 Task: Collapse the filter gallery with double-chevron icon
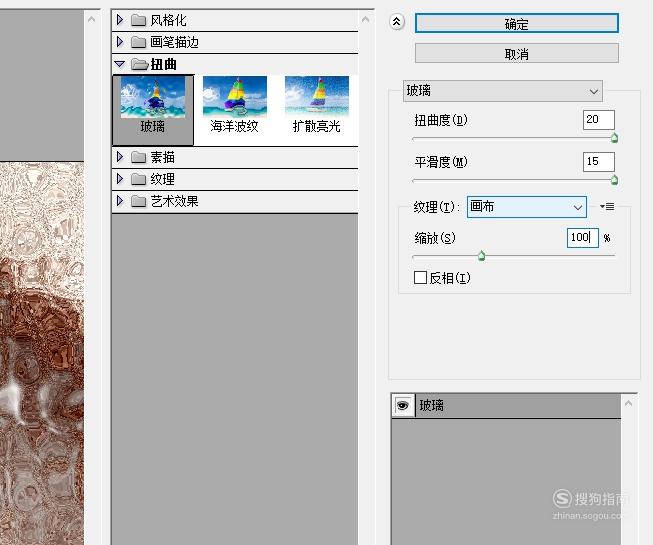(396, 22)
